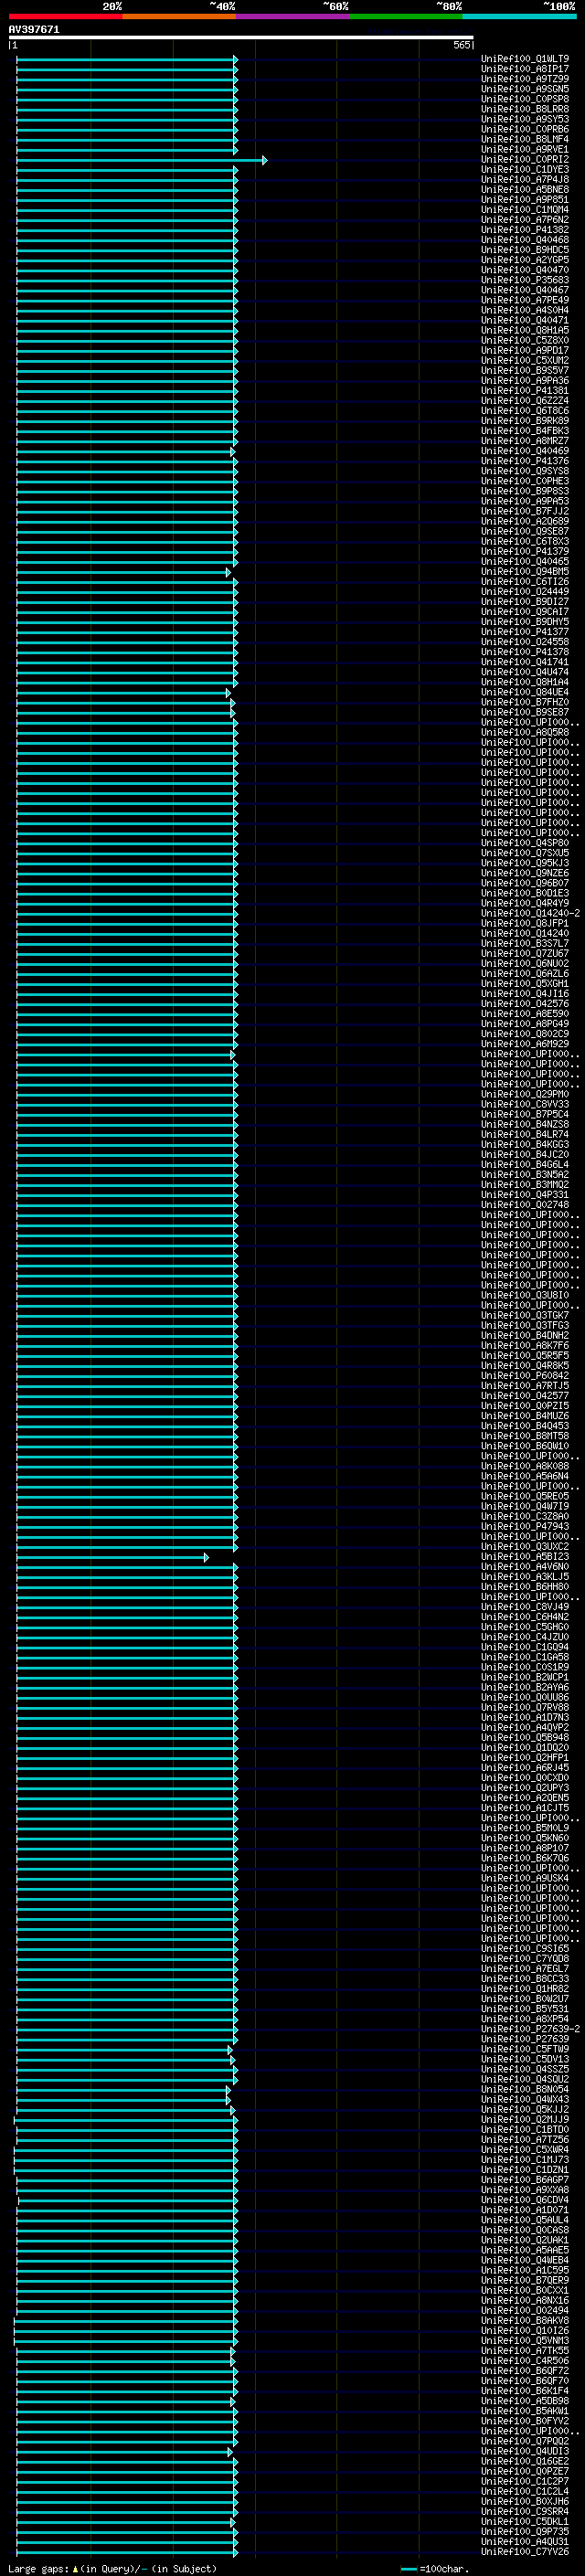Screen dimensions: 585x2576
Task: Open hit UniRef100_Q14240-2
Action: 530,914
